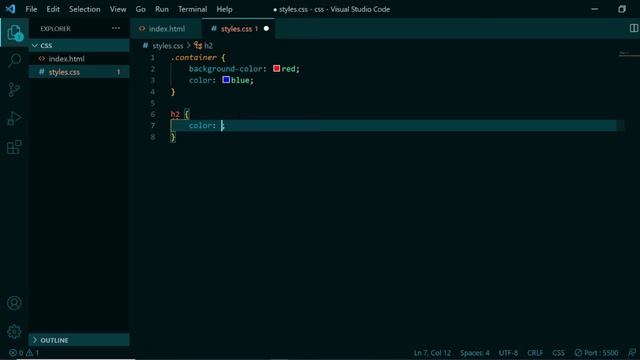Click styles.css in the breadcrumb path
Screen dimensions: 640x360
[168, 46]
